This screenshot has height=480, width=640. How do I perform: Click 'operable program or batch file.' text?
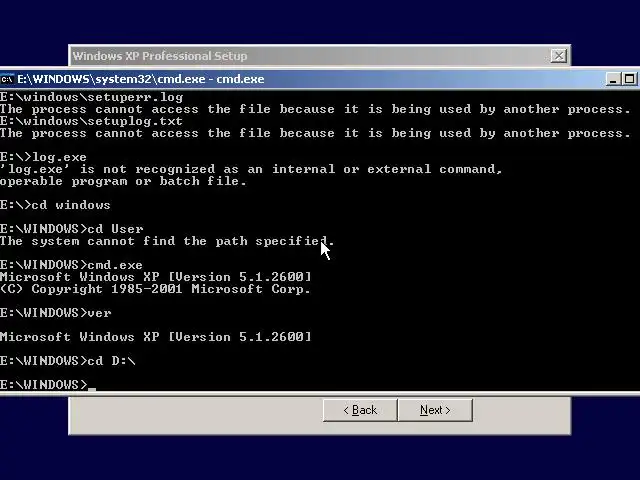point(123,181)
